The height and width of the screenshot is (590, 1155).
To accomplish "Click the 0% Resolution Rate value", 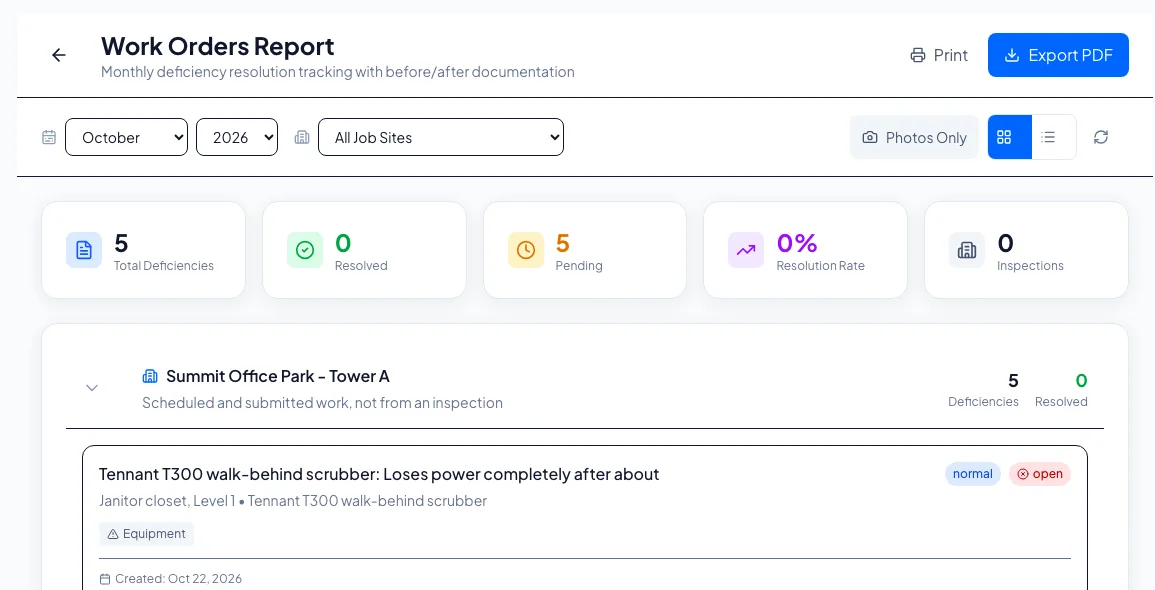I will point(797,243).
